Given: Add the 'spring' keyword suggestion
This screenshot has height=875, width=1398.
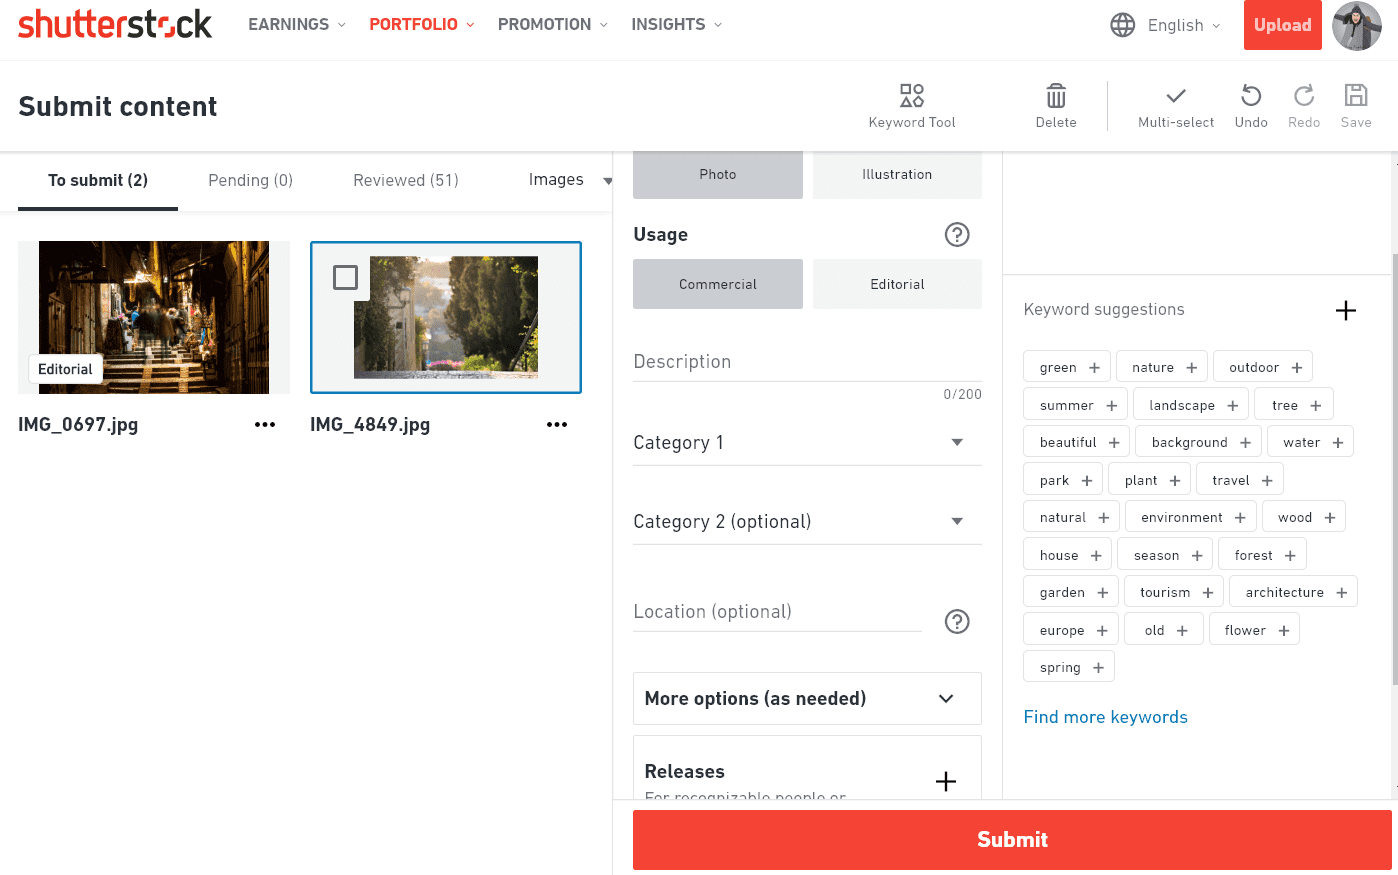Looking at the screenshot, I should (1069, 667).
